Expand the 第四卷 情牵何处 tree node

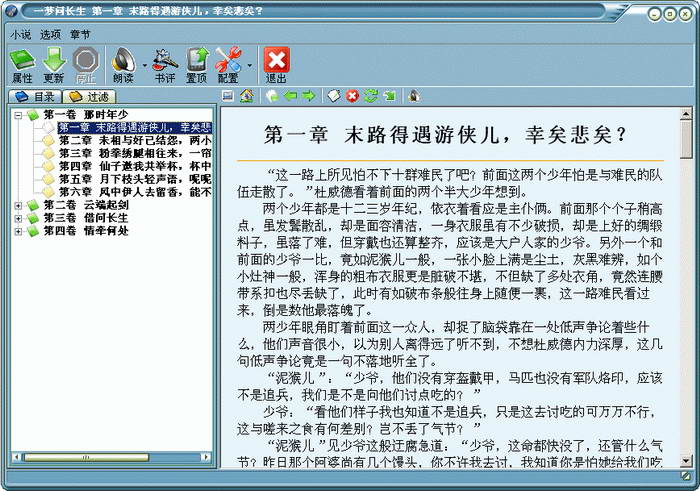18,232
